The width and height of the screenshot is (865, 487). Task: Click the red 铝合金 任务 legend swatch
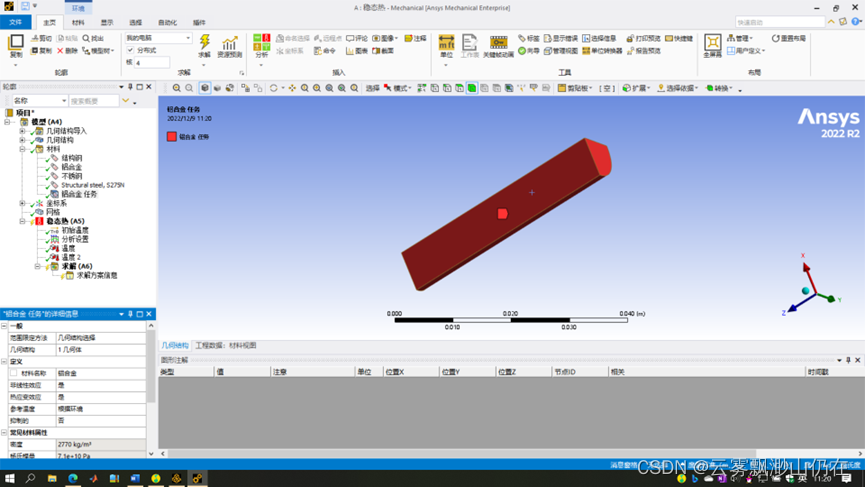172,137
